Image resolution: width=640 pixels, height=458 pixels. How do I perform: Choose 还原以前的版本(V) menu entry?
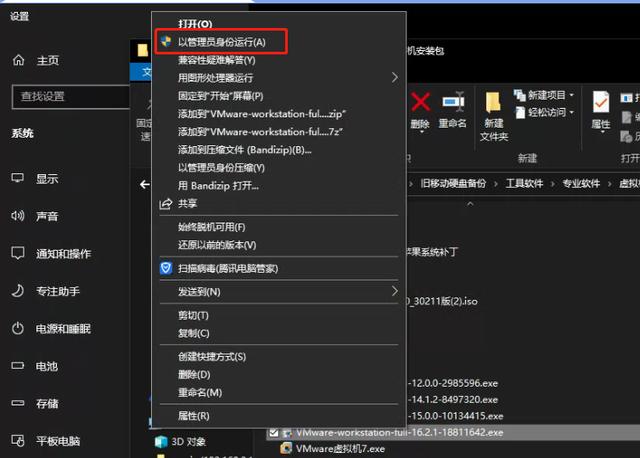coord(217,245)
